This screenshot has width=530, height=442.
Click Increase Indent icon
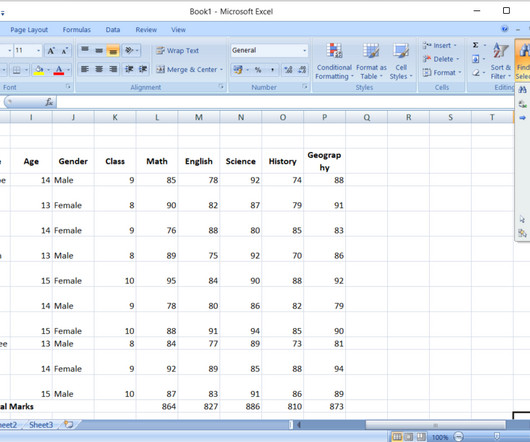[x=143, y=69]
